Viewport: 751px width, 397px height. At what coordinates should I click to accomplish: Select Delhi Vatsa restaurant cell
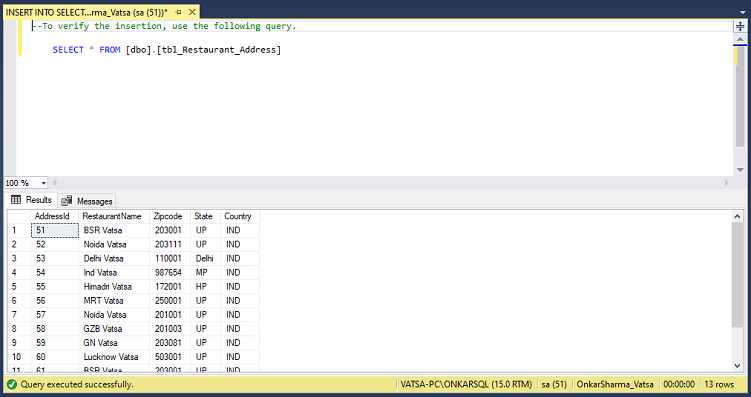pyautogui.click(x=114, y=259)
